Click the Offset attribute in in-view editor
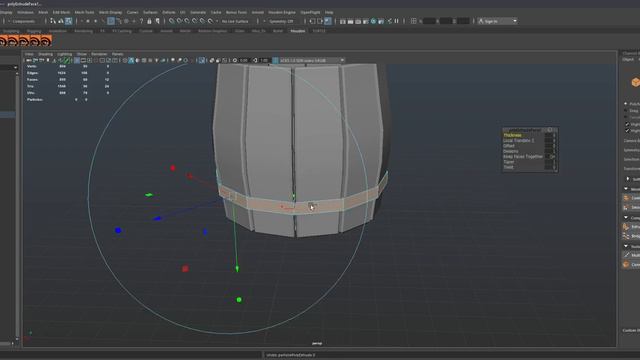The height and width of the screenshot is (360, 640). click(x=509, y=146)
